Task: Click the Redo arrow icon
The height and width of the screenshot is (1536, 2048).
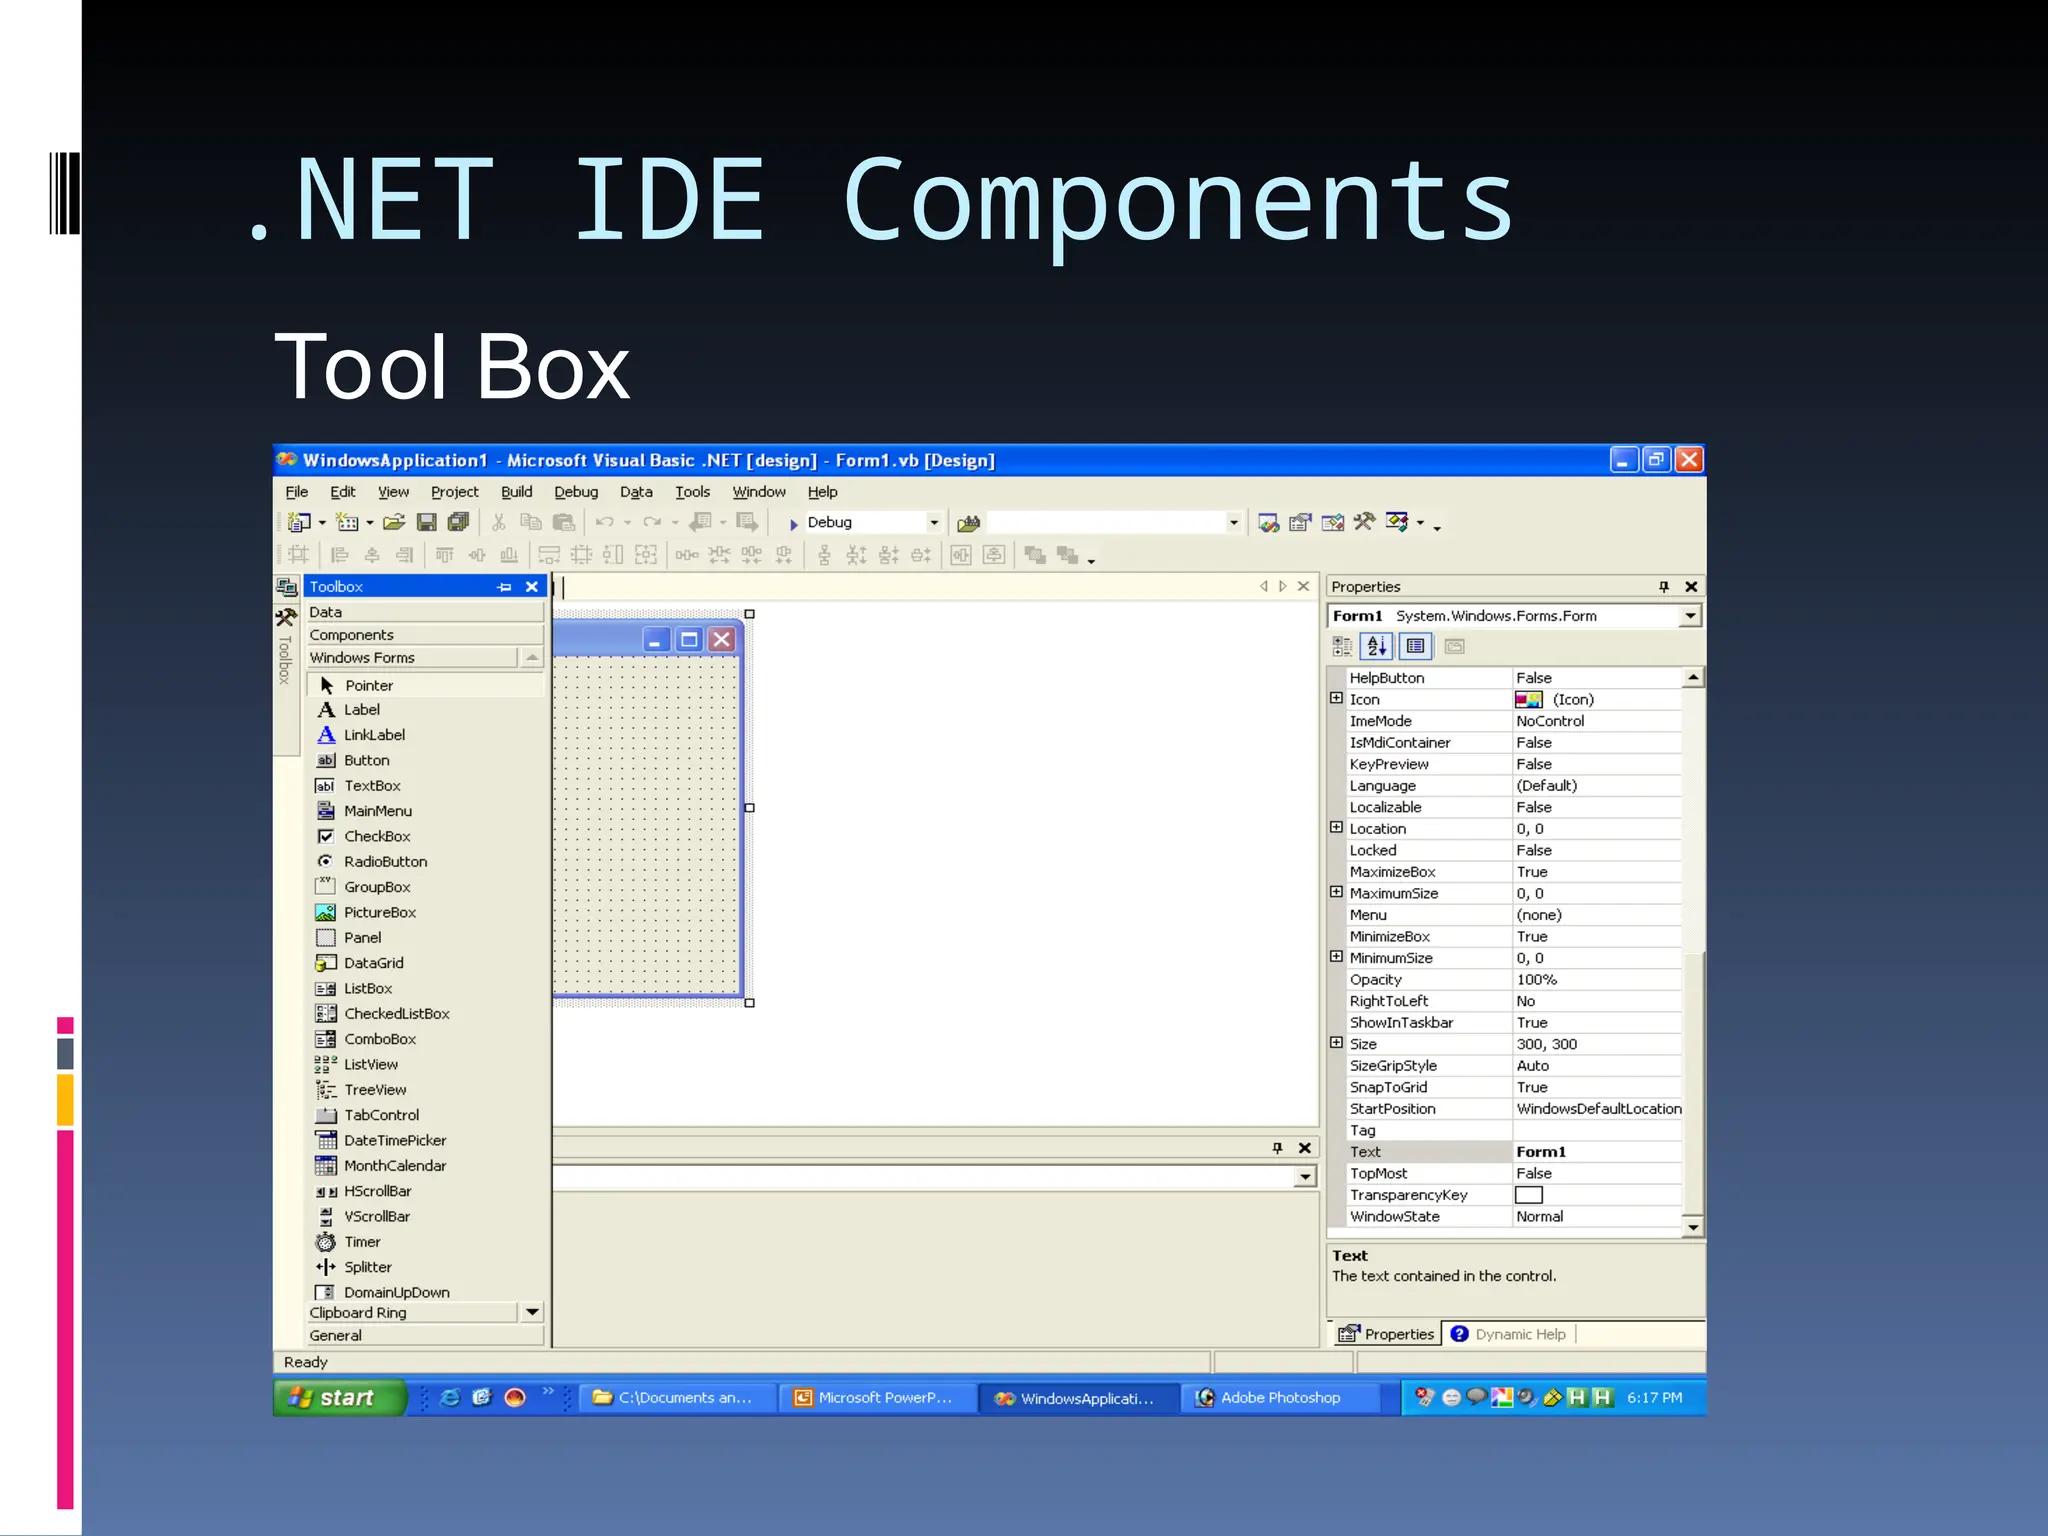Action: click(x=652, y=522)
